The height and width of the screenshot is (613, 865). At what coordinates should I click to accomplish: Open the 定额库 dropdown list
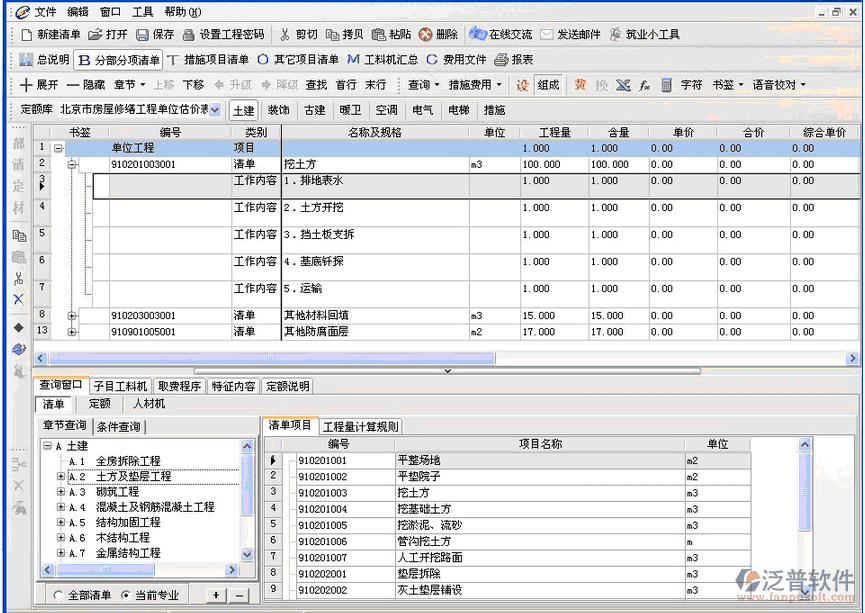(216, 110)
